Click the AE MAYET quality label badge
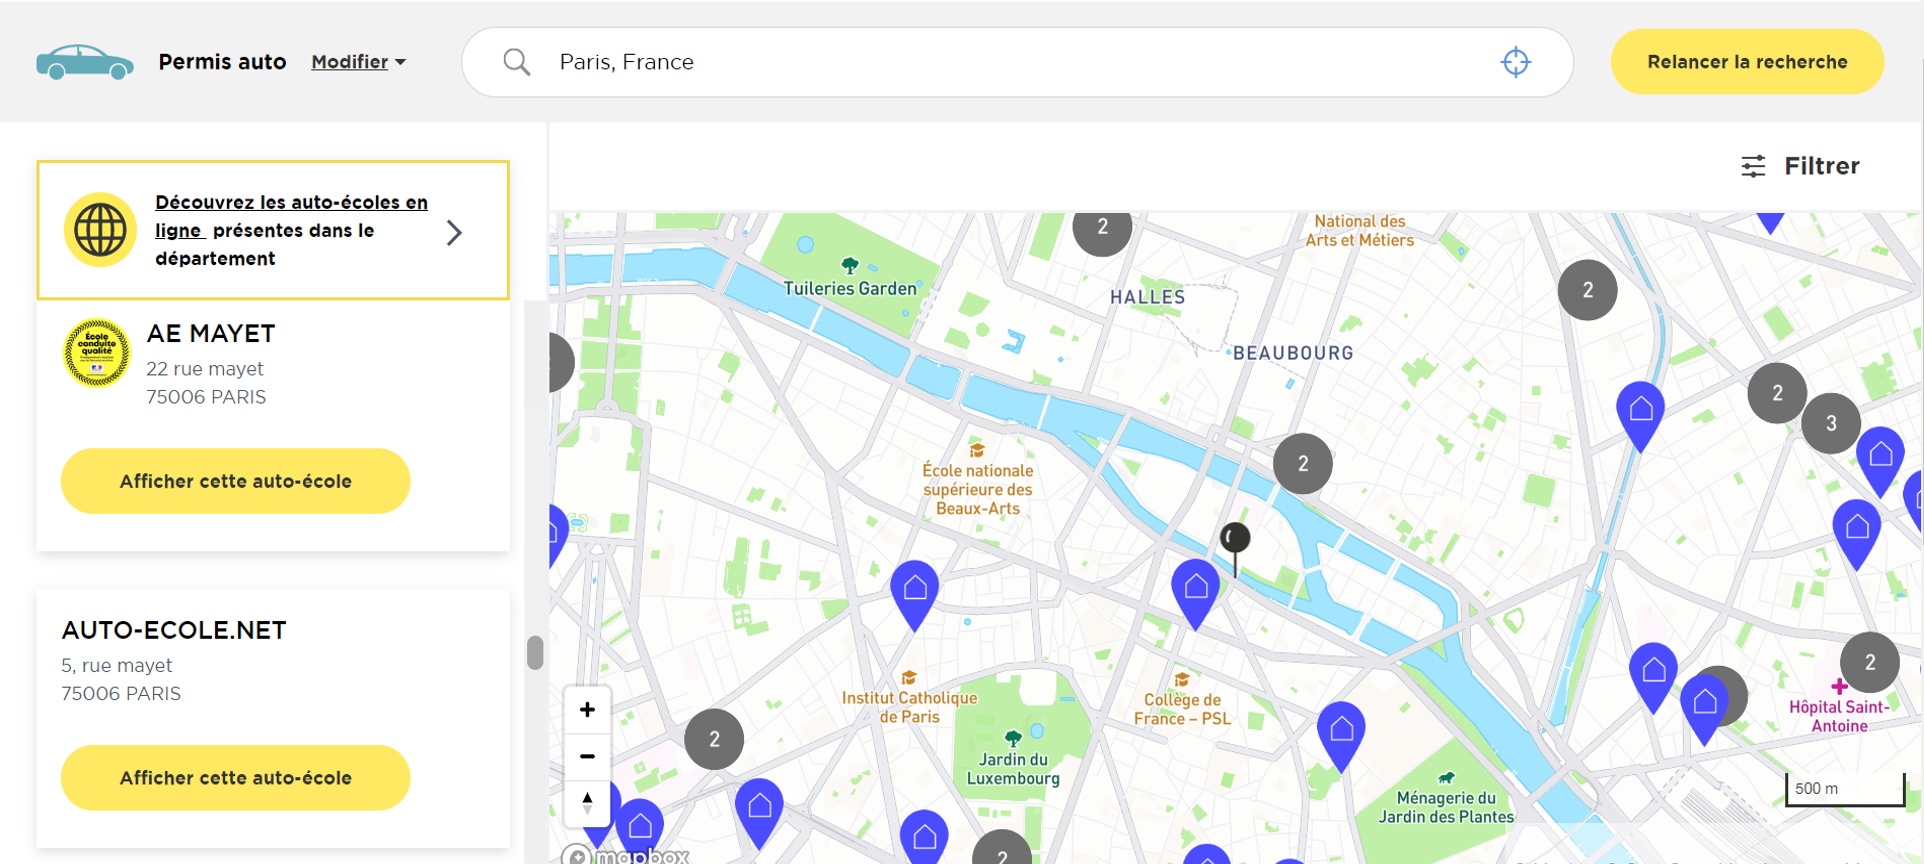 (97, 353)
